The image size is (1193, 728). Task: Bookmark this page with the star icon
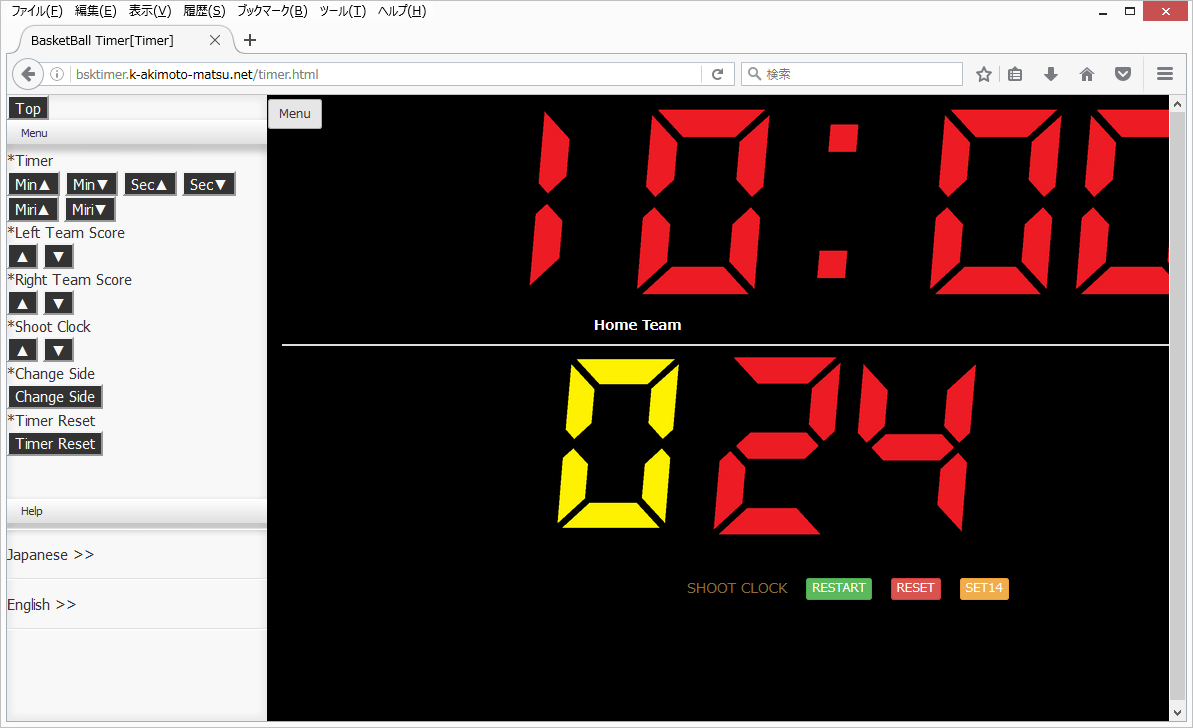pyautogui.click(x=984, y=74)
